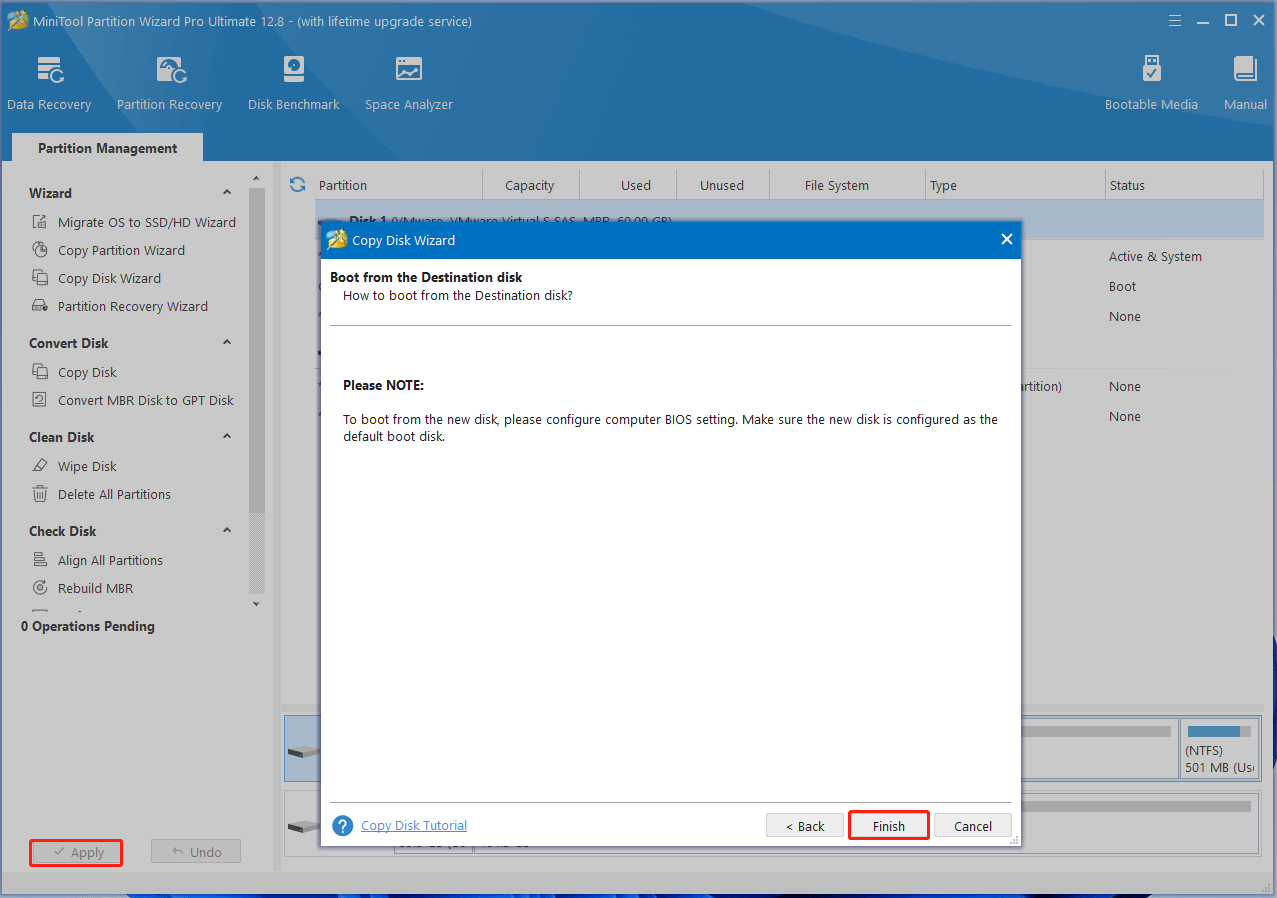Click the Back button in wizard

[804, 826]
